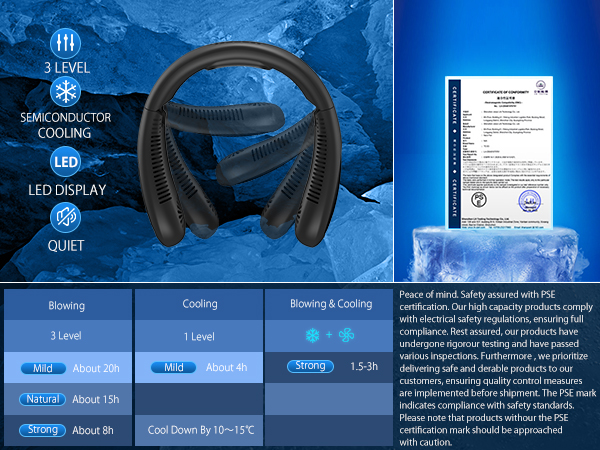The image size is (600, 450).
Task: Click the PSE mark on the certificate
Action: [479, 200]
